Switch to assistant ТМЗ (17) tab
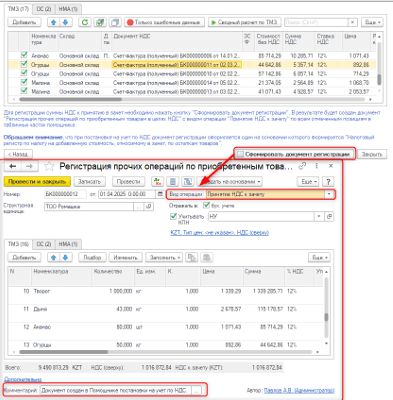 18,9
